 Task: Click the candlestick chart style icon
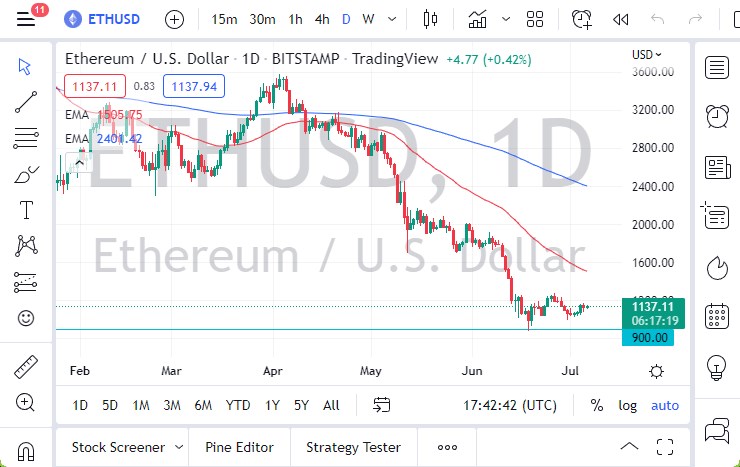431,19
